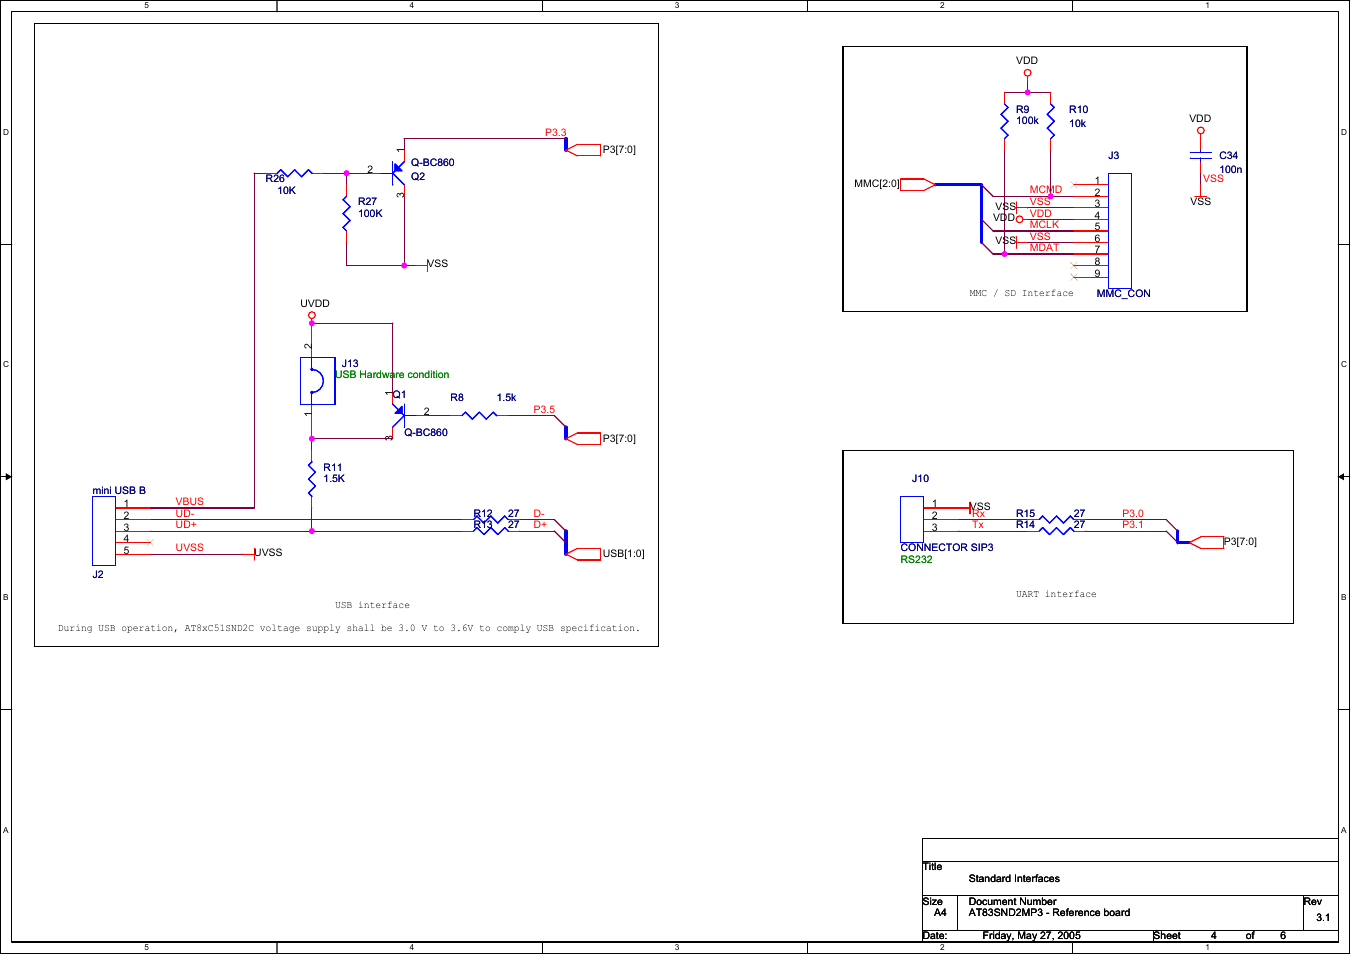Click the sheet number '4' in title block
Viewport: 1351px width, 954px height.
[1214, 936]
